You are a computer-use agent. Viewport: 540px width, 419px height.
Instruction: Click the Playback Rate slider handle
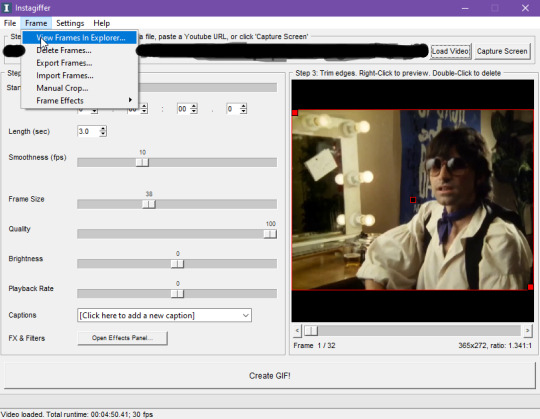click(x=177, y=294)
